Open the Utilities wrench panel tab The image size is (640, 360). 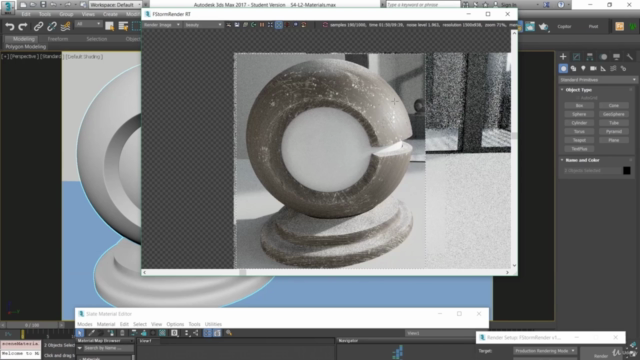(x=630, y=57)
